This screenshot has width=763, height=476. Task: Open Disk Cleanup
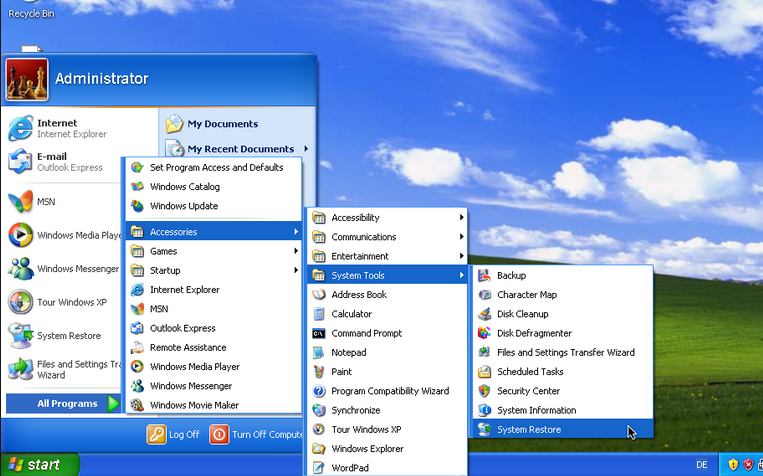(563, 314)
